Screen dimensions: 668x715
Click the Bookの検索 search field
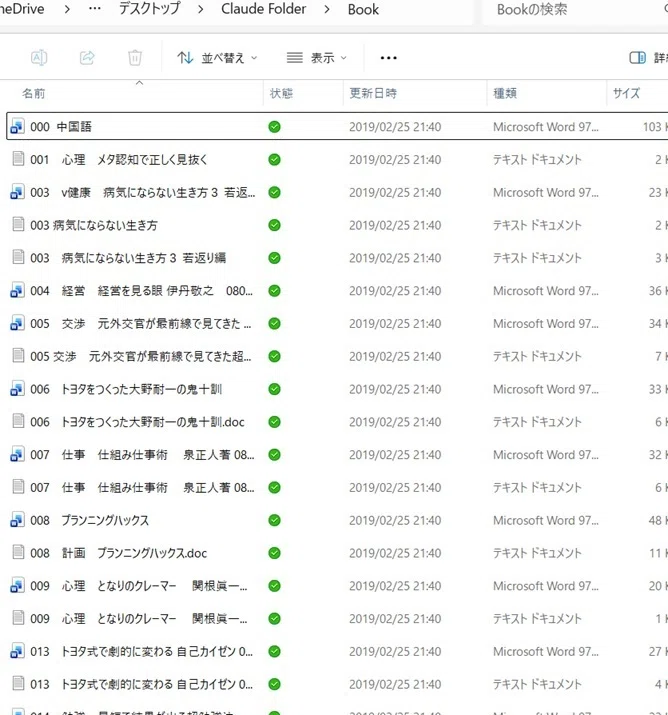click(575, 10)
